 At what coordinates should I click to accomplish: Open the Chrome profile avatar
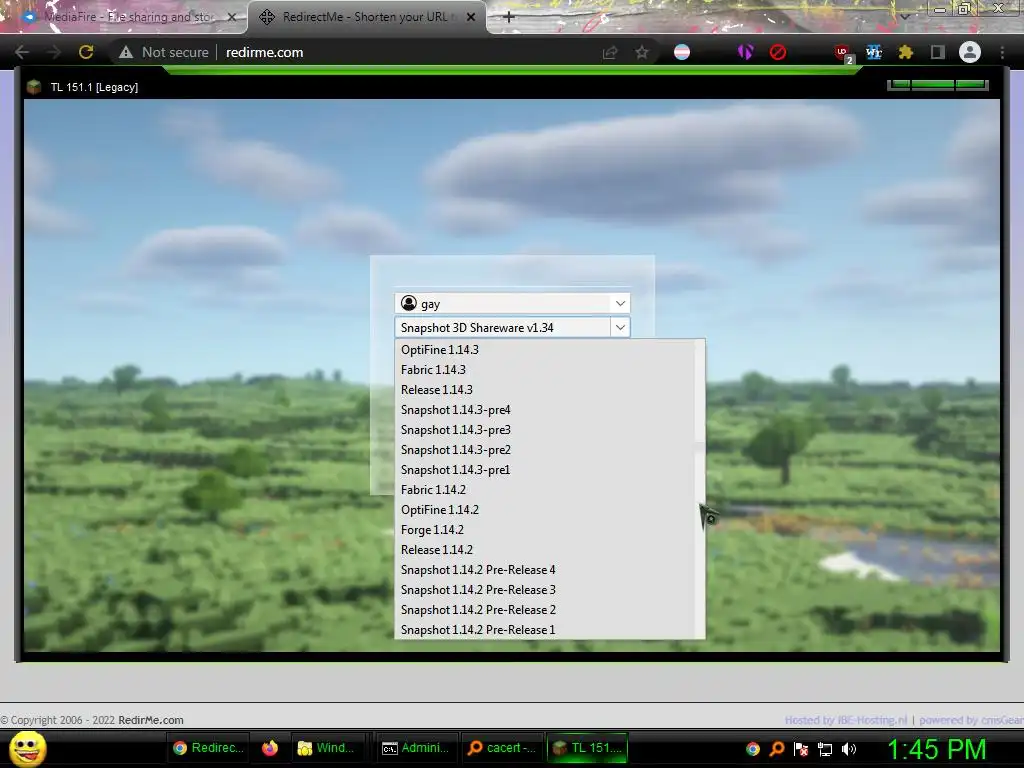[x=970, y=52]
